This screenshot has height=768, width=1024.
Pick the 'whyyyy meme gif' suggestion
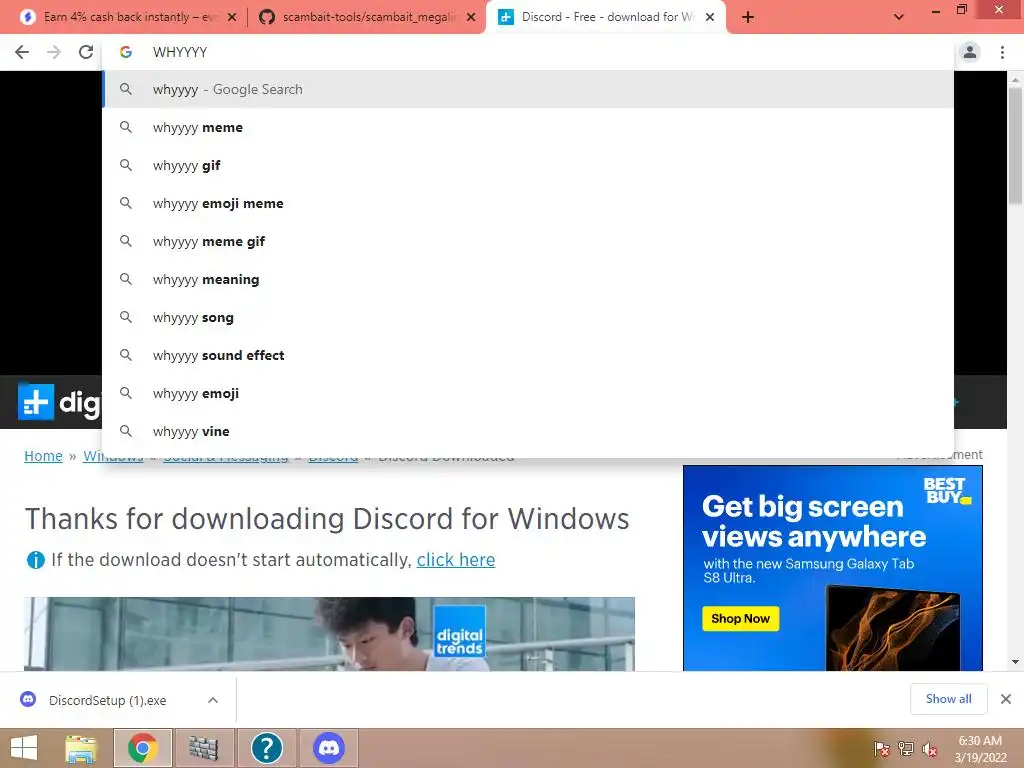528,241
